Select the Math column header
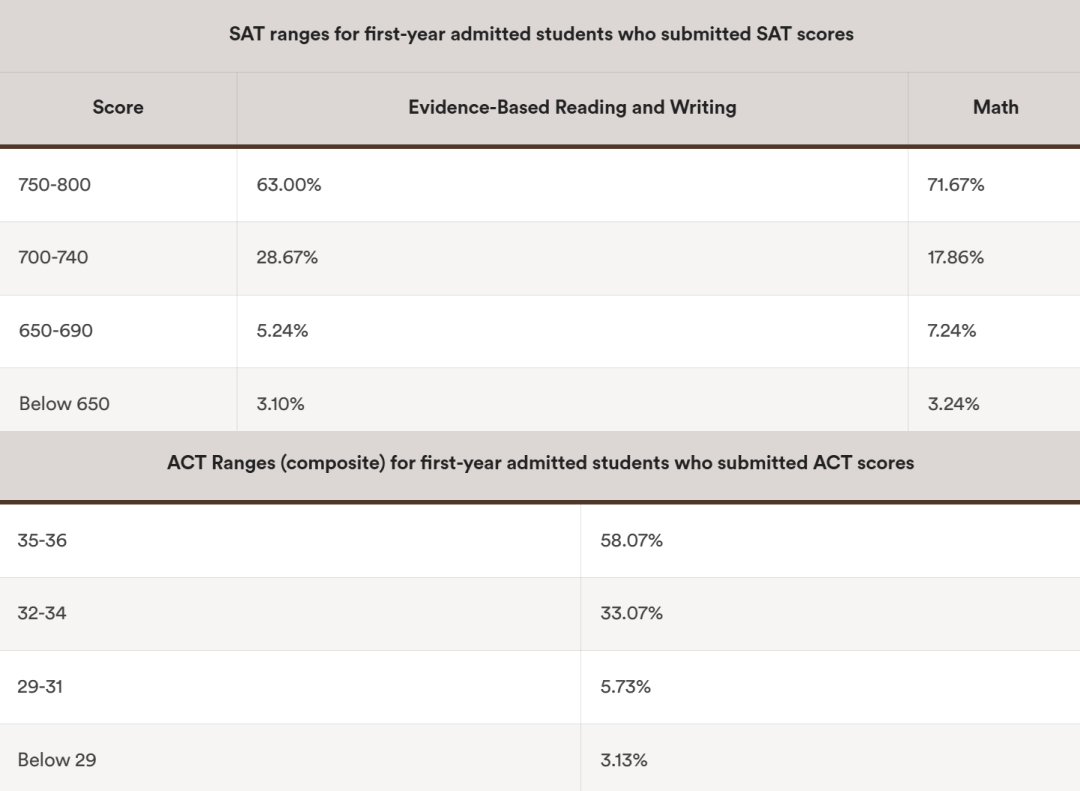The height and width of the screenshot is (791, 1080). coord(995,108)
